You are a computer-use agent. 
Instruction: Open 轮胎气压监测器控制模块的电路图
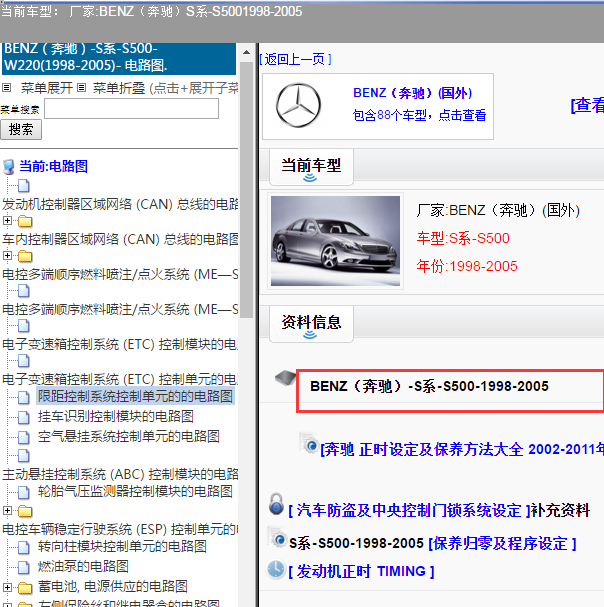coord(135,492)
